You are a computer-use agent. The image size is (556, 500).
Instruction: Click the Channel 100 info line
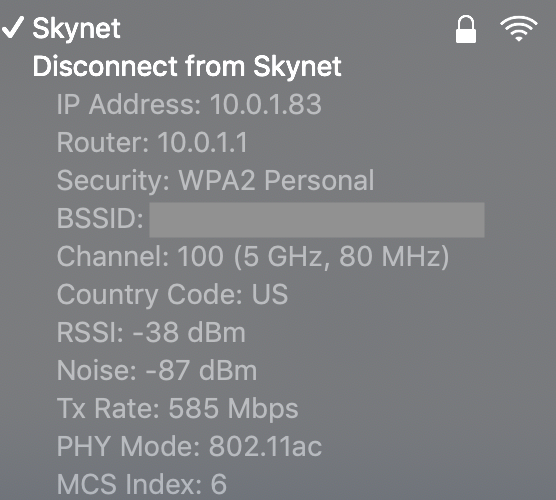[253, 257]
